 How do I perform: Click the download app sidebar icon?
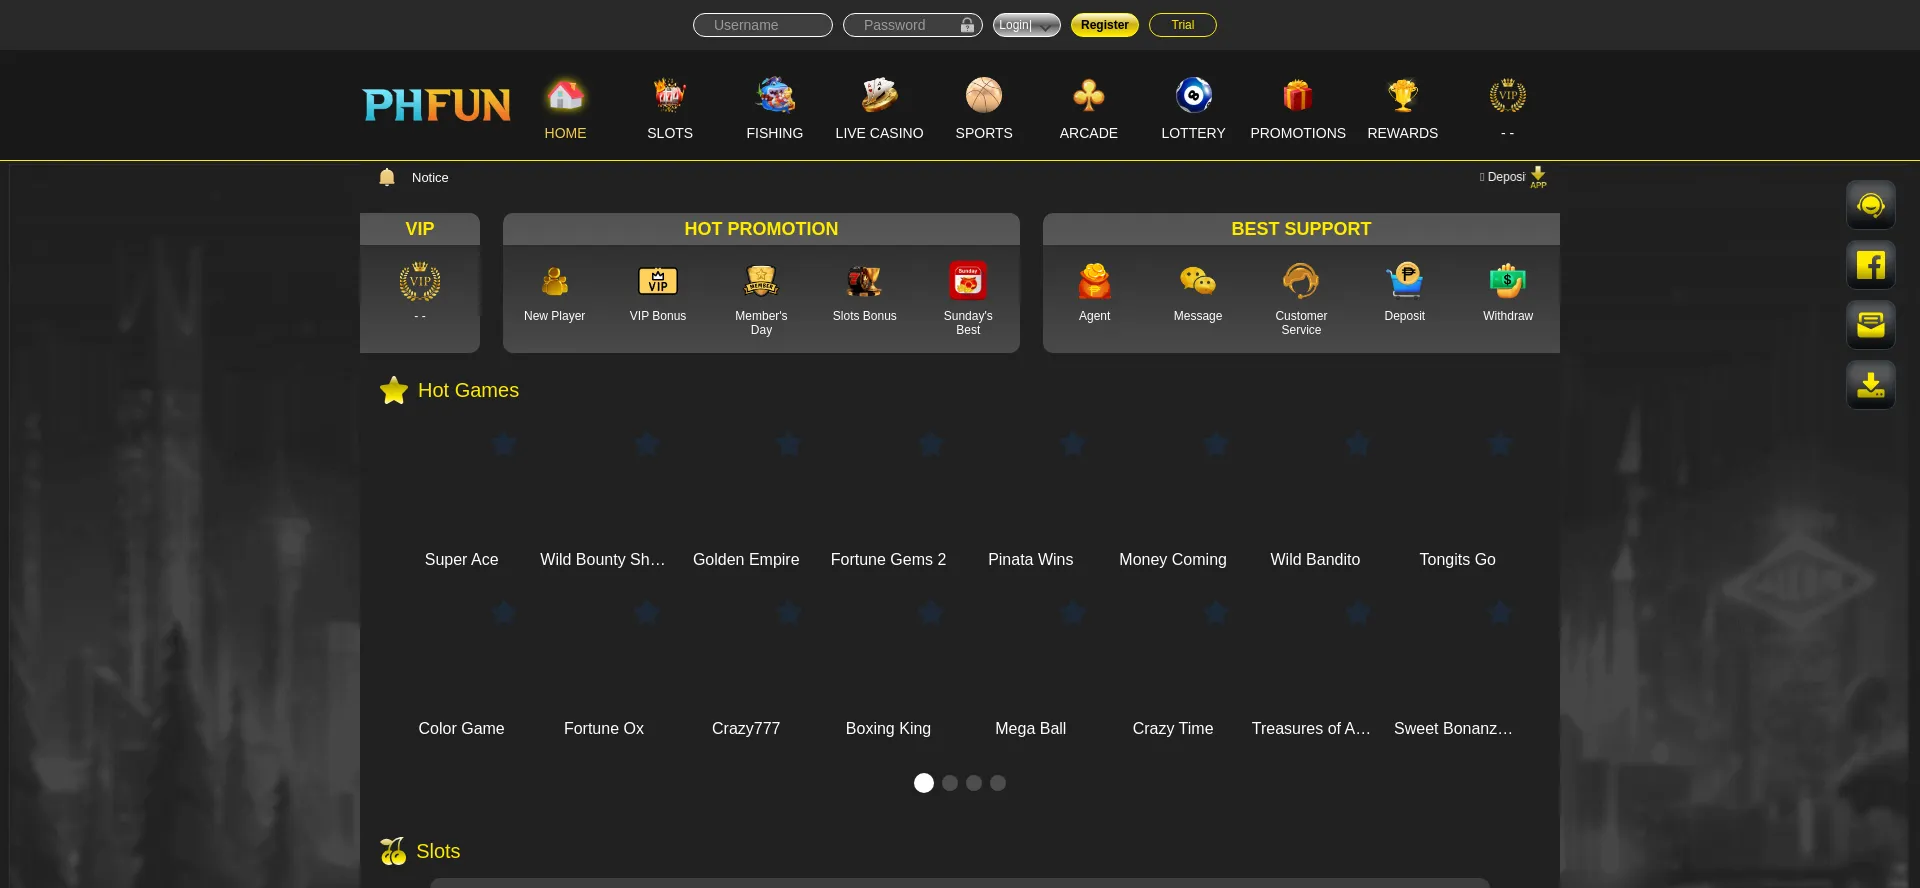tap(1870, 385)
